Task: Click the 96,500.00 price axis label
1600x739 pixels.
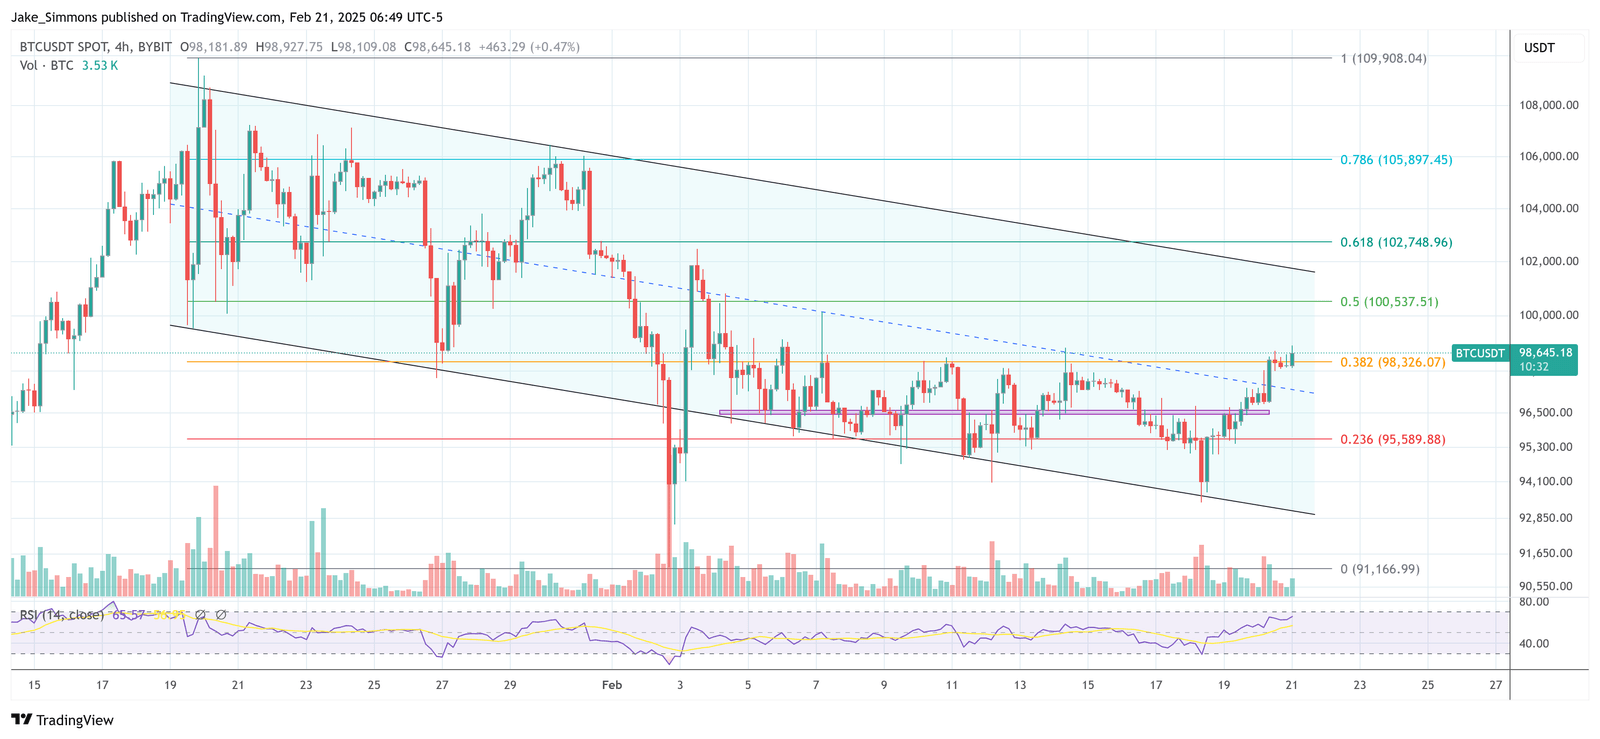Action: pyautogui.click(x=1546, y=412)
